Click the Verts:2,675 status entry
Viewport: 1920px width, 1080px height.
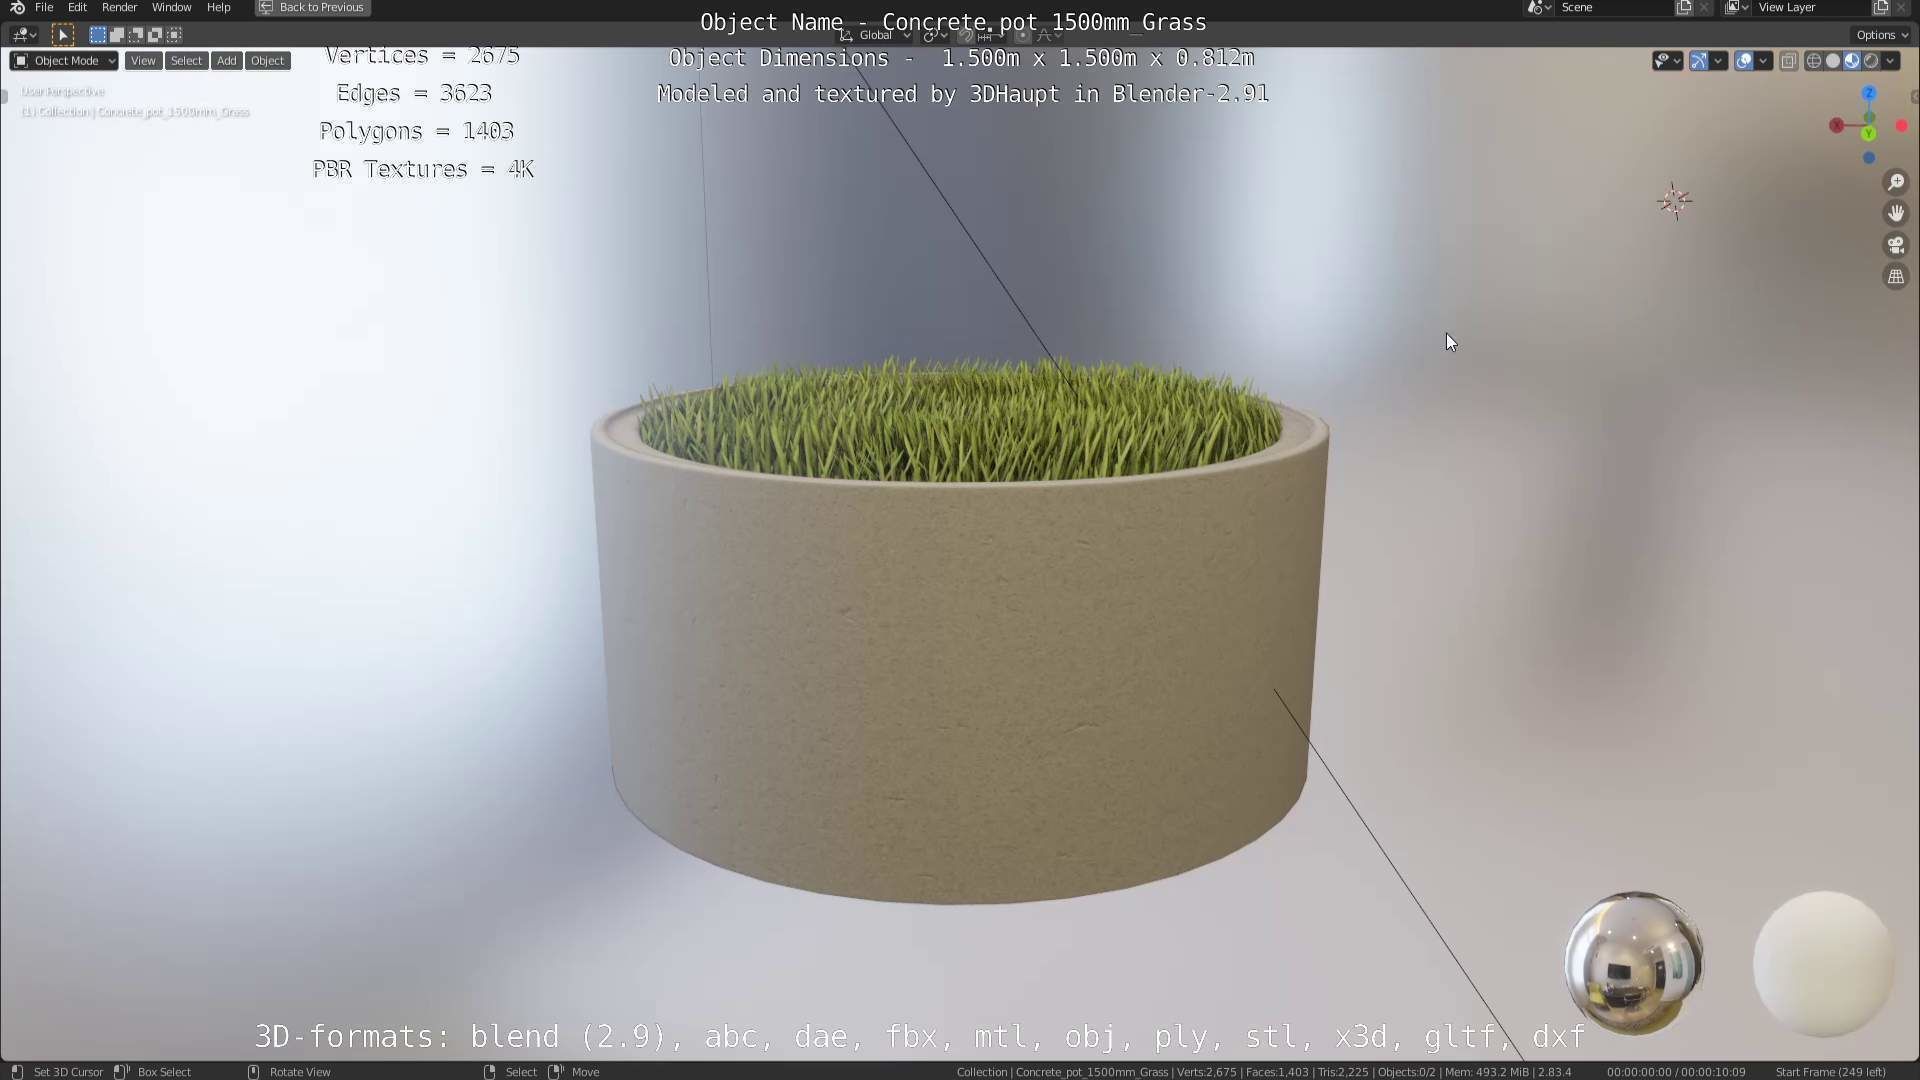click(1207, 1072)
